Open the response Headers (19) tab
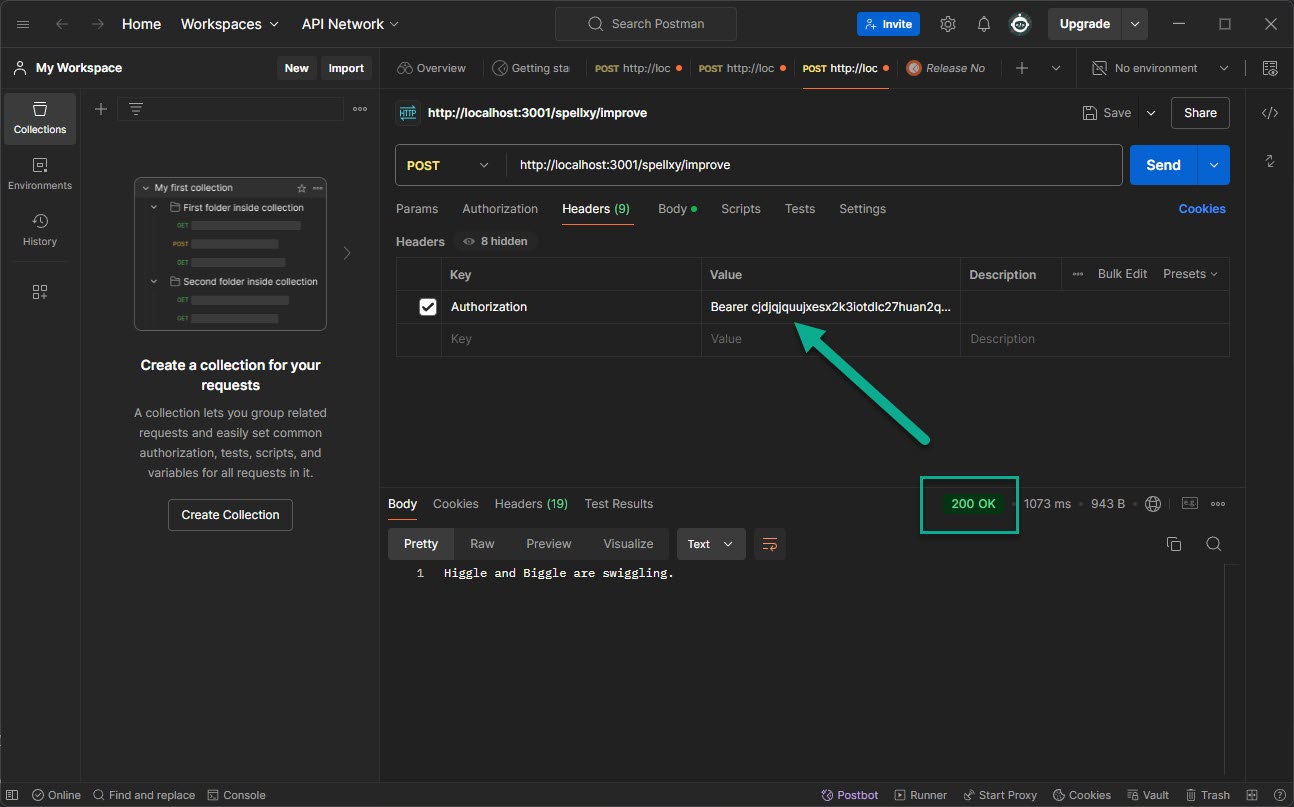1294x807 pixels. (x=531, y=504)
